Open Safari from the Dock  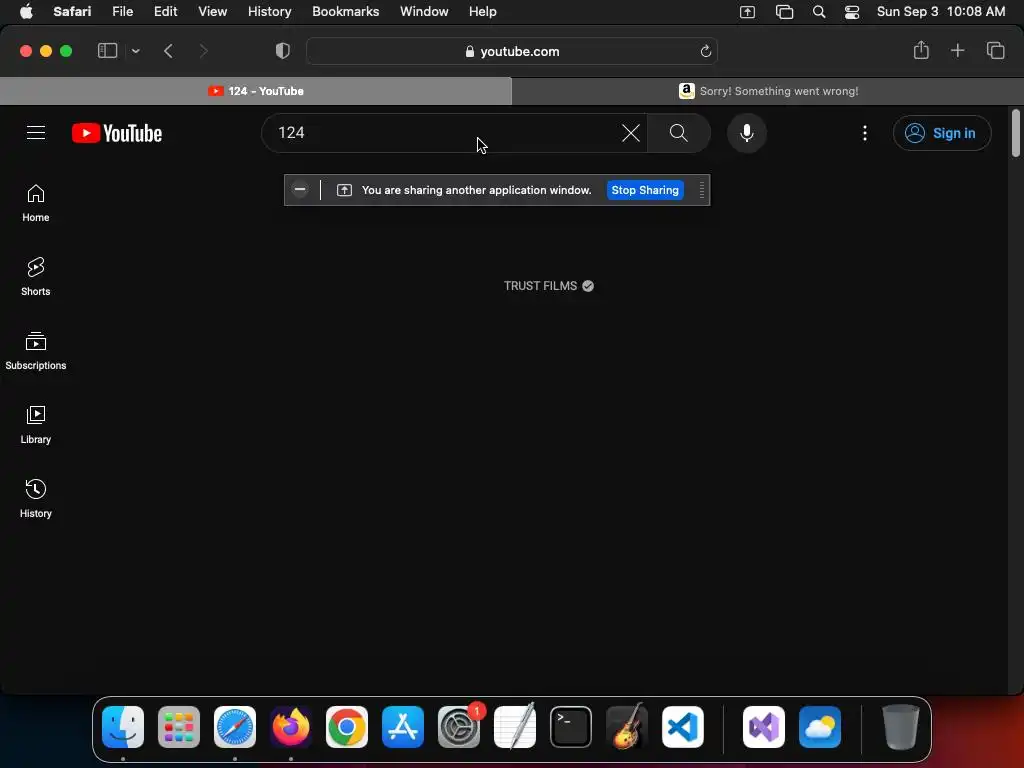[x=235, y=727]
